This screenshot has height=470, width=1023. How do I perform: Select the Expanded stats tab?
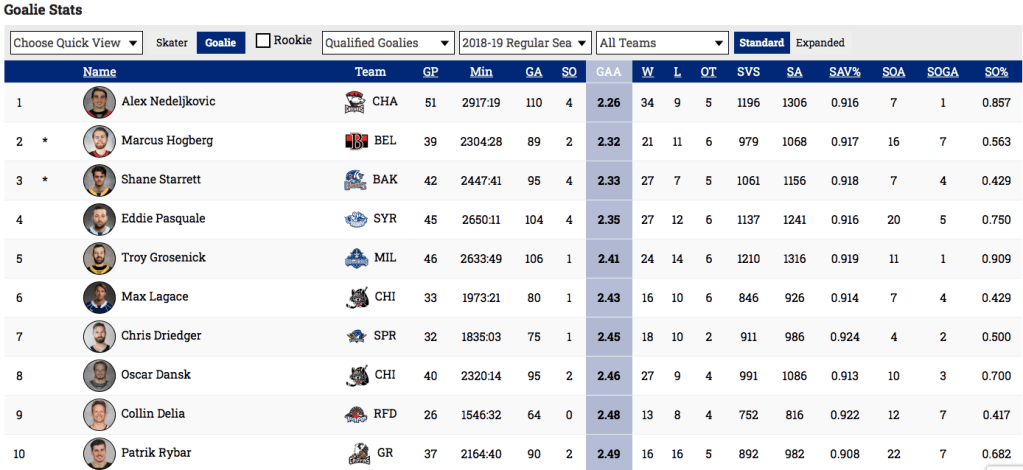click(x=820, y=43)
